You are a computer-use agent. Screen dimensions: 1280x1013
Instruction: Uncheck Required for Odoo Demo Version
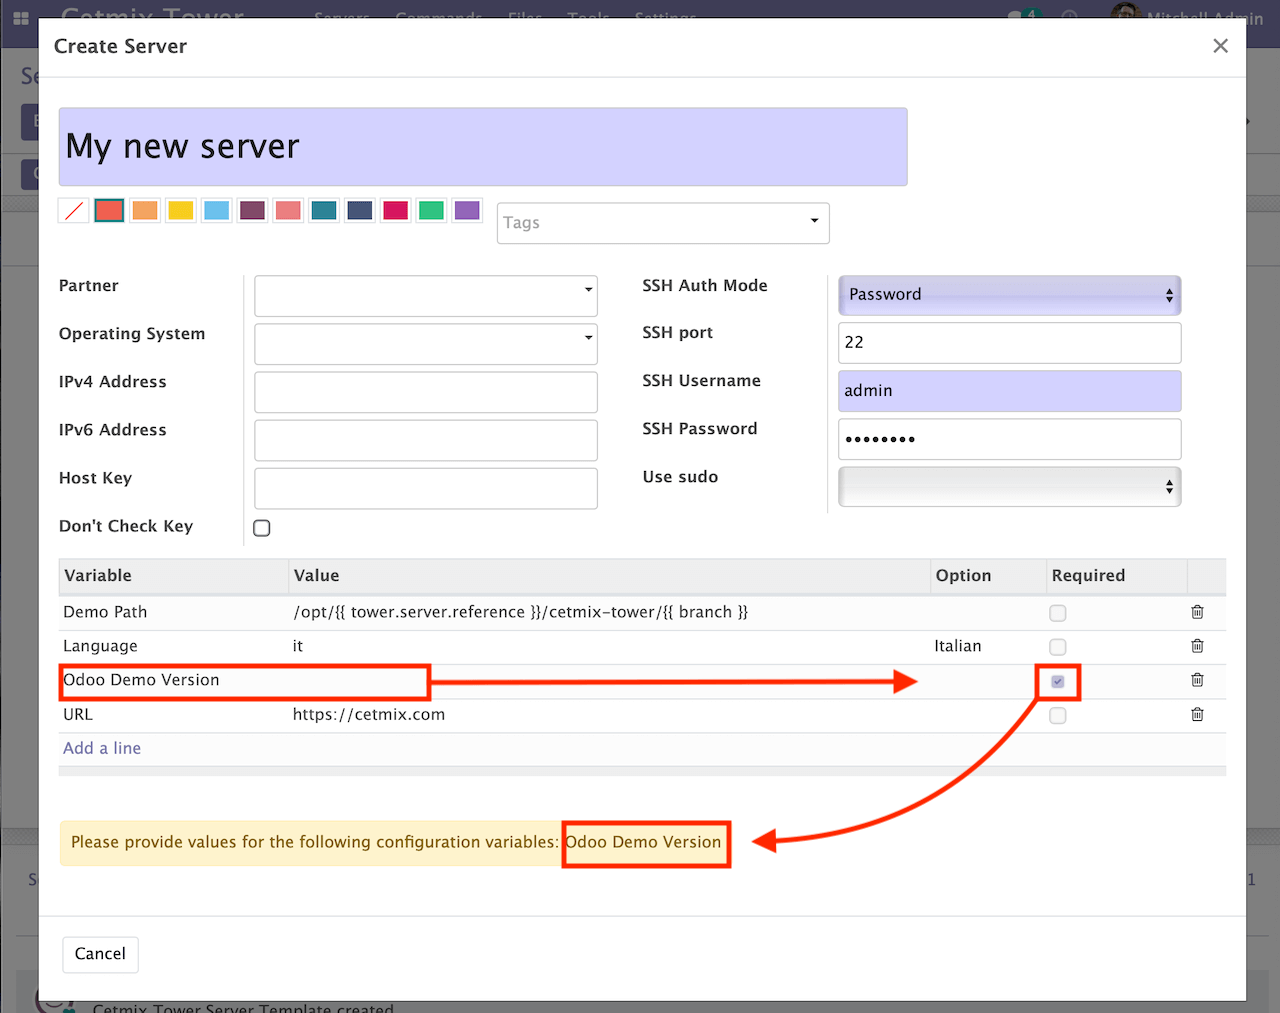[x=1057, y=680]
